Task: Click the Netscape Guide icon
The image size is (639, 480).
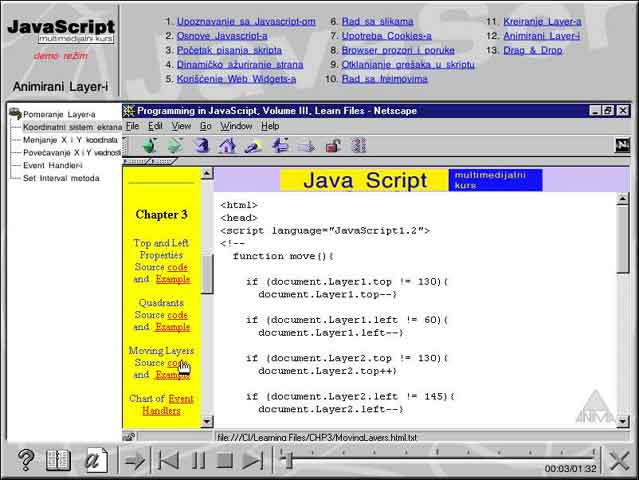Action: (x=280, y=145)
